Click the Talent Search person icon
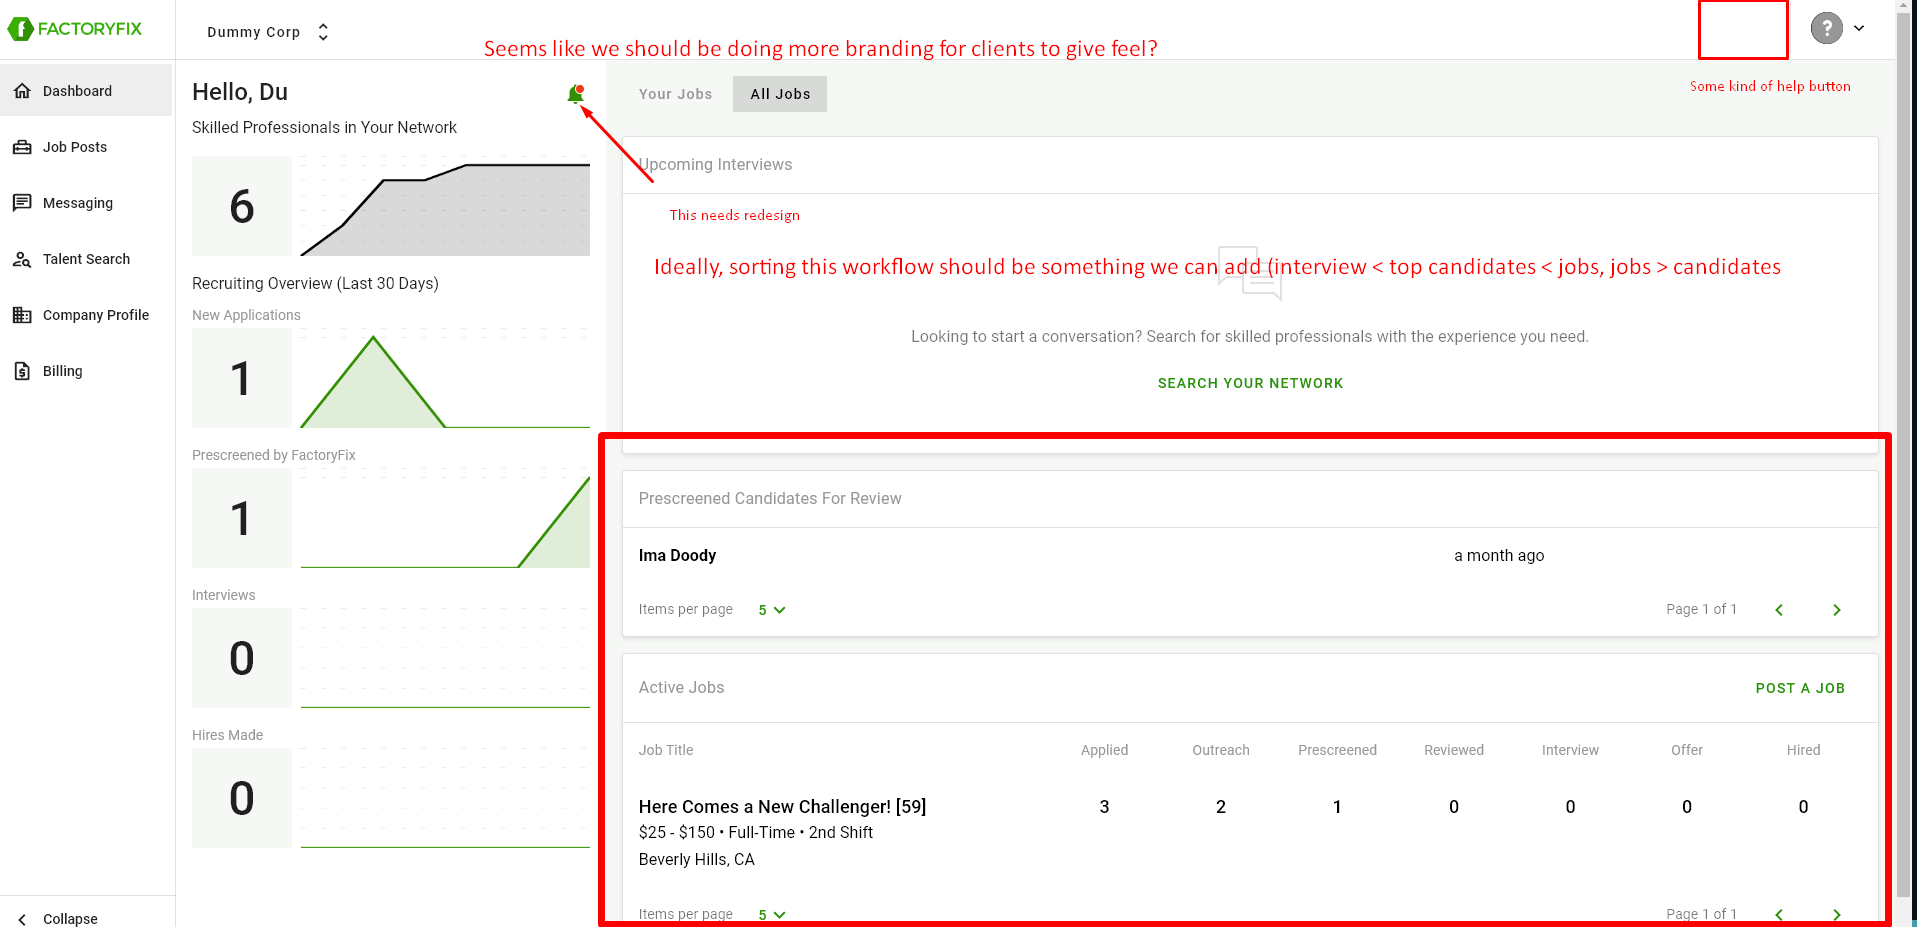The width and height of the screenshot is (1917, 927). click(x=22, y=259)
